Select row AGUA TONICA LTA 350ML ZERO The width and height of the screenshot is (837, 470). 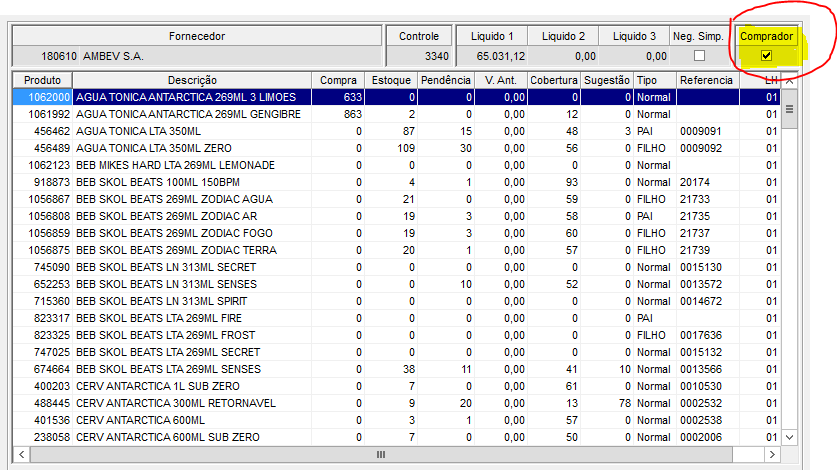point(397,148)
